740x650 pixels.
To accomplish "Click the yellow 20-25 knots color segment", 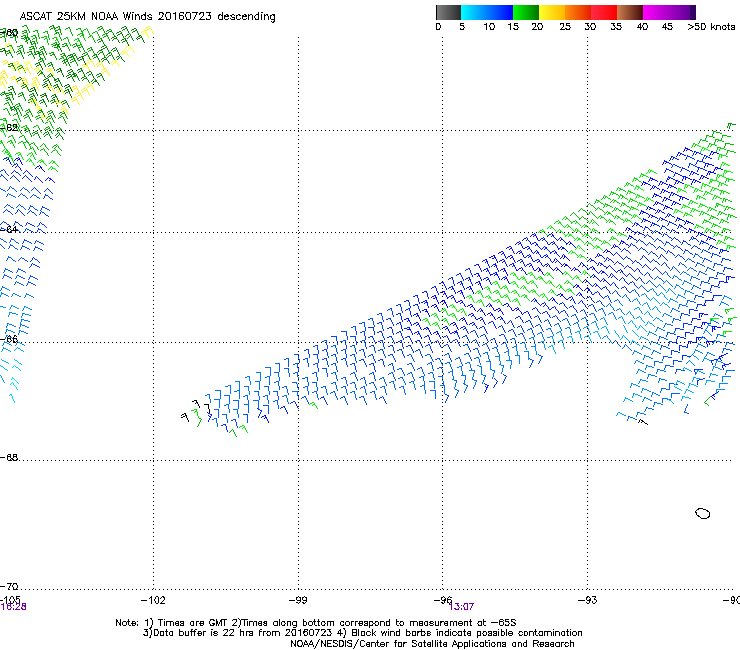I will tap(552, 12).
